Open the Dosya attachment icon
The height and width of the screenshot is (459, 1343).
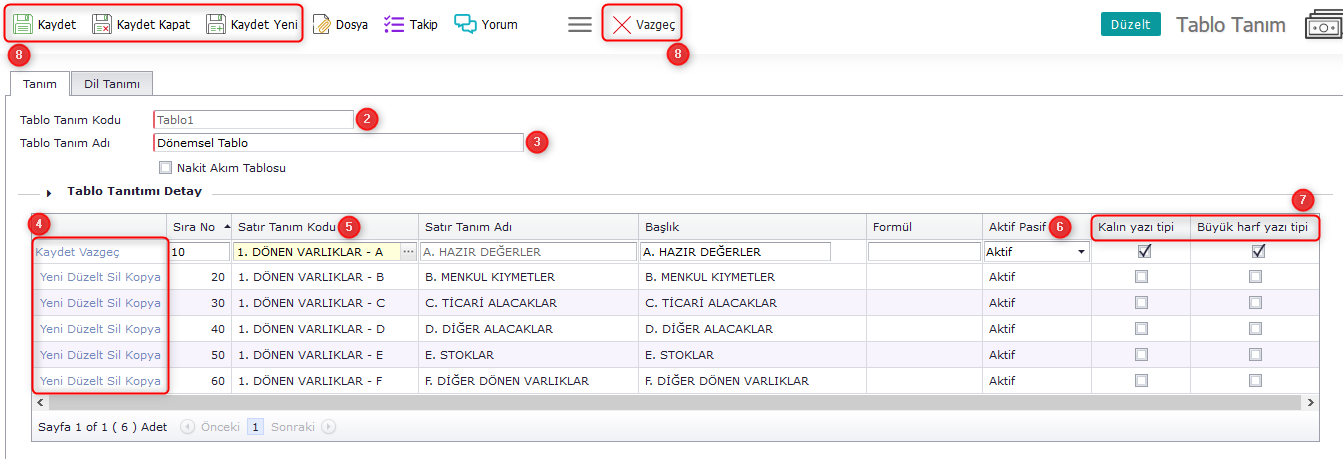pyautogui.click(x=322, y=24)
